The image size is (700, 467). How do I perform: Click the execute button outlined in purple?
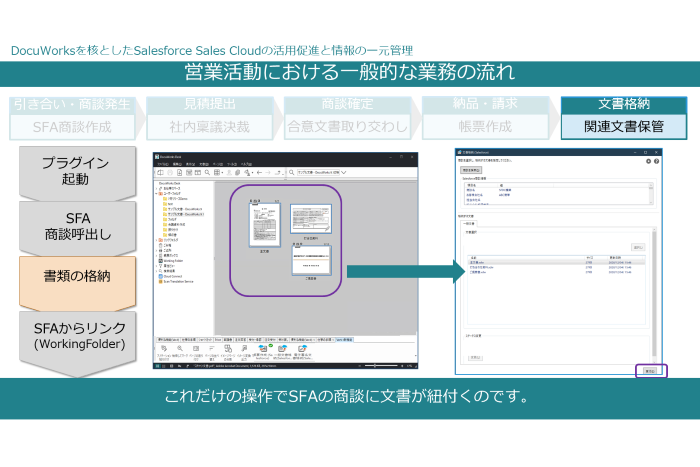(650, 371)
